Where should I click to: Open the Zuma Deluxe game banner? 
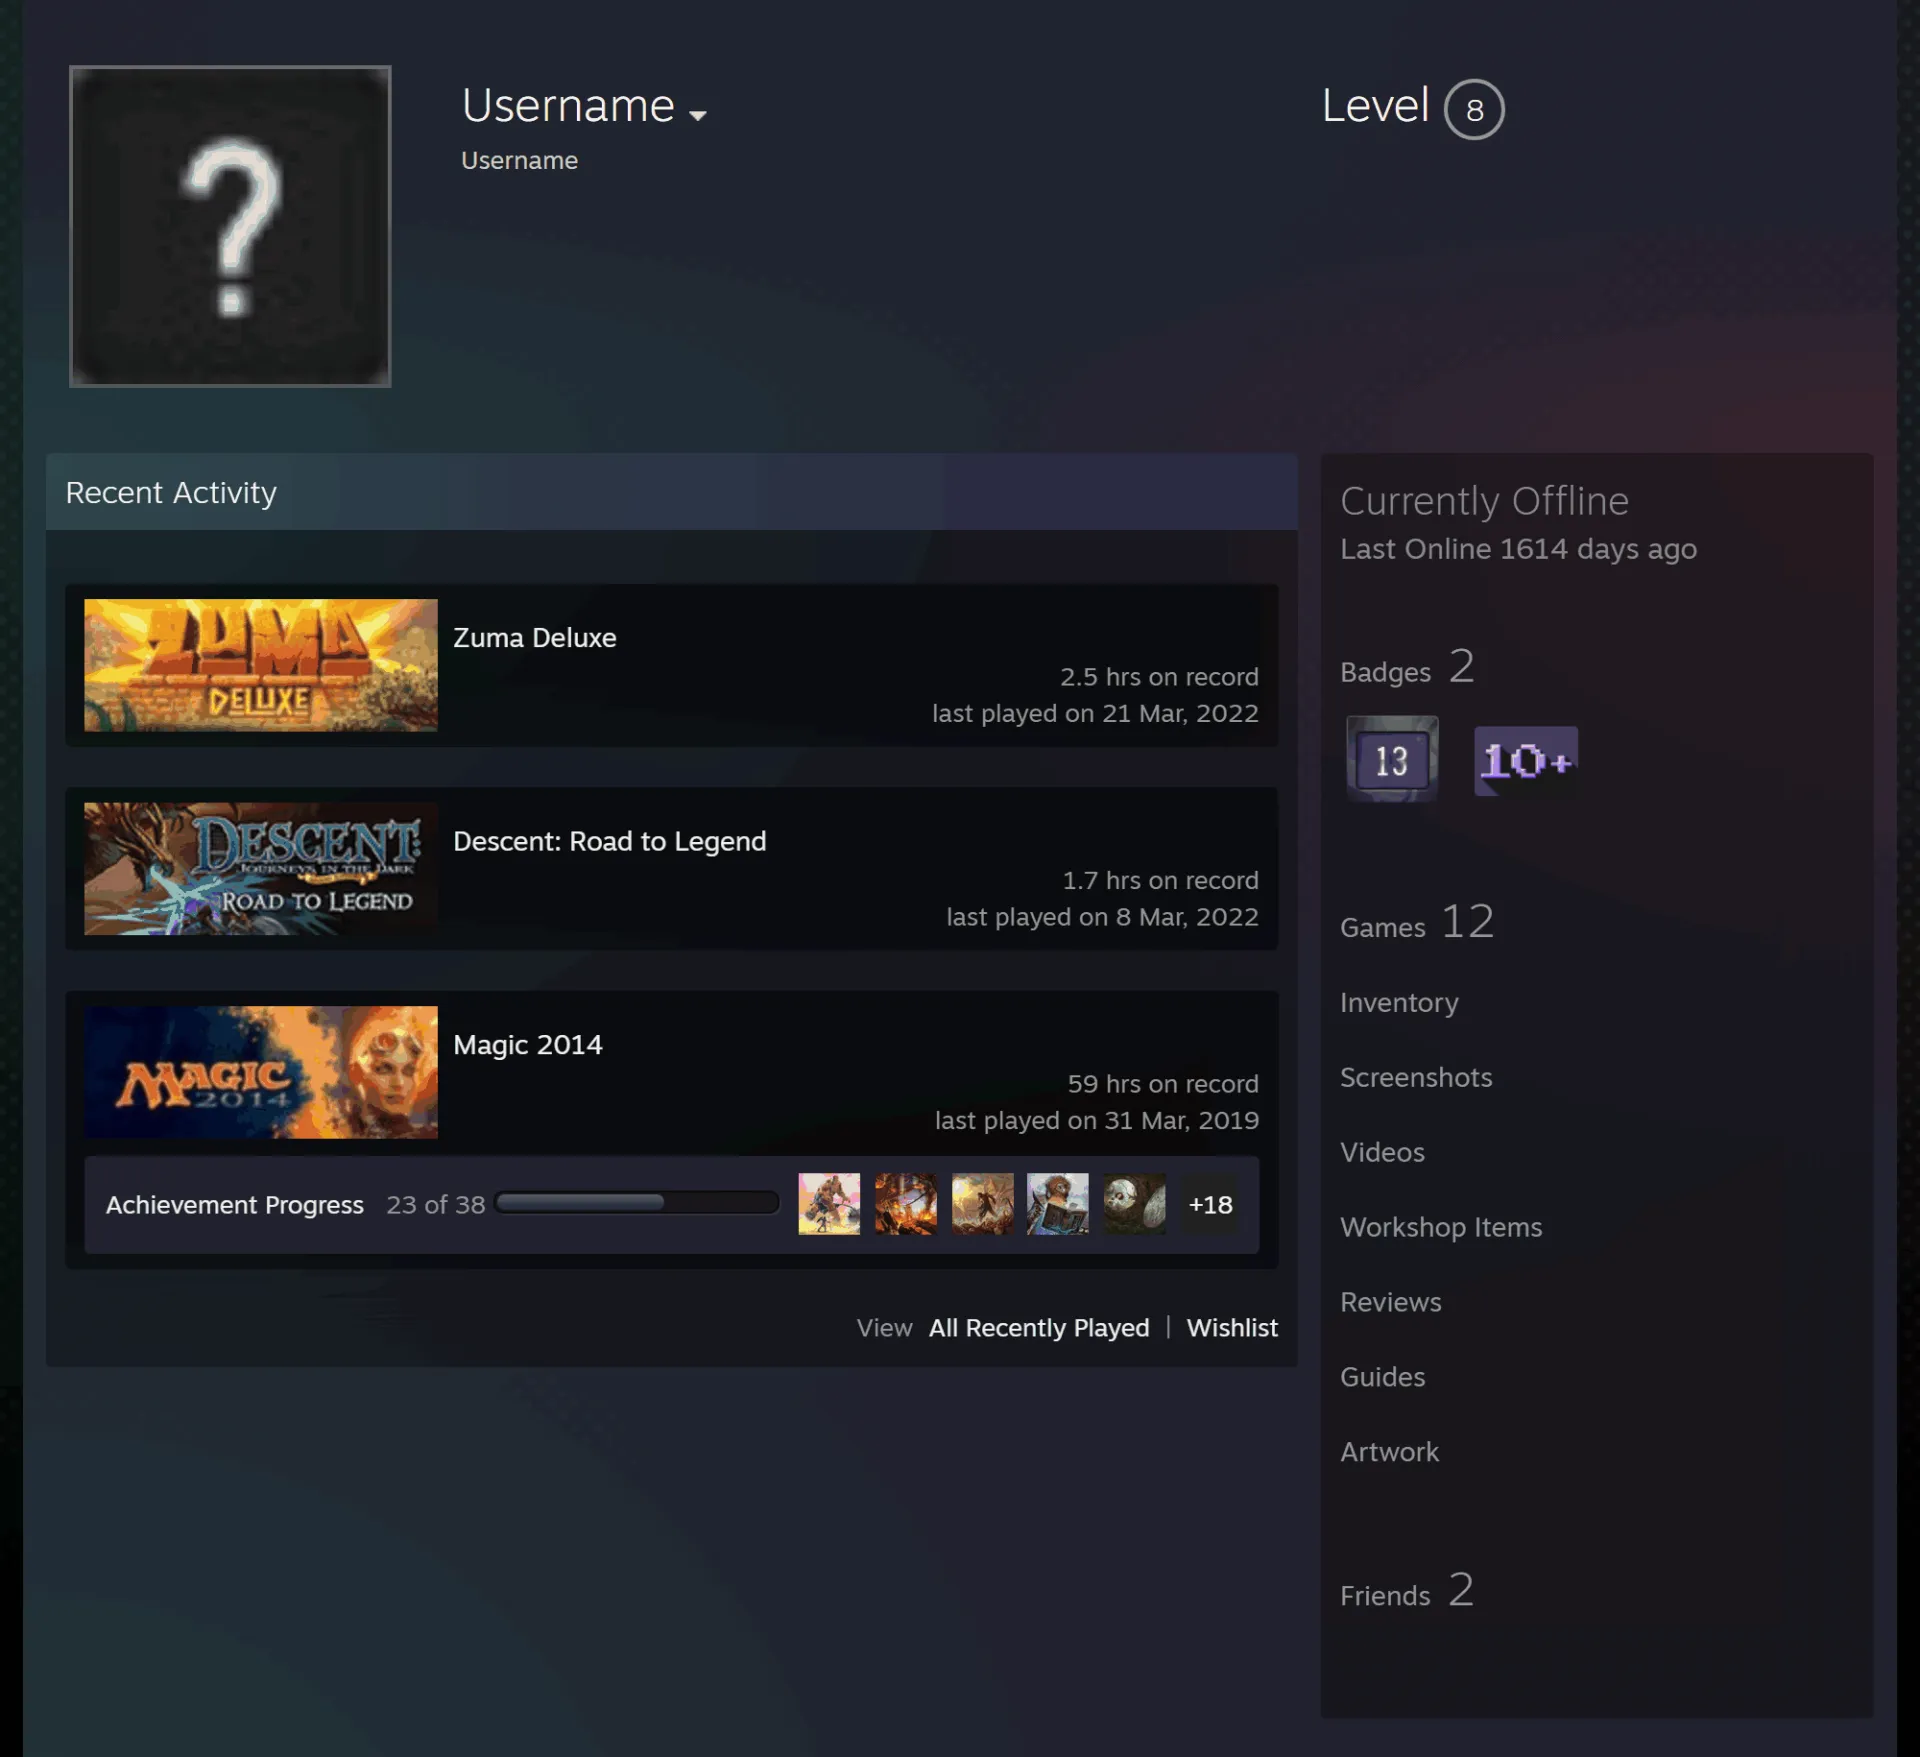[261, 665]
